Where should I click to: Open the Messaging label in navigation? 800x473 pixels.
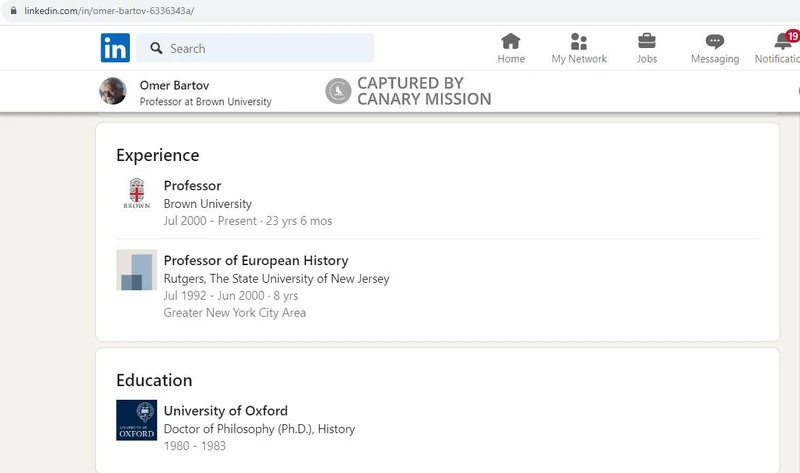click(x=715, y=59)
